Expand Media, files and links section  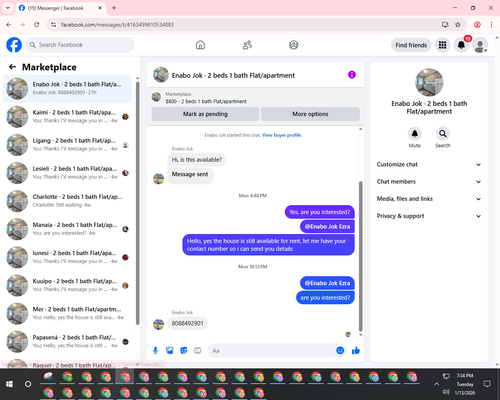click(x=429, y=199)
